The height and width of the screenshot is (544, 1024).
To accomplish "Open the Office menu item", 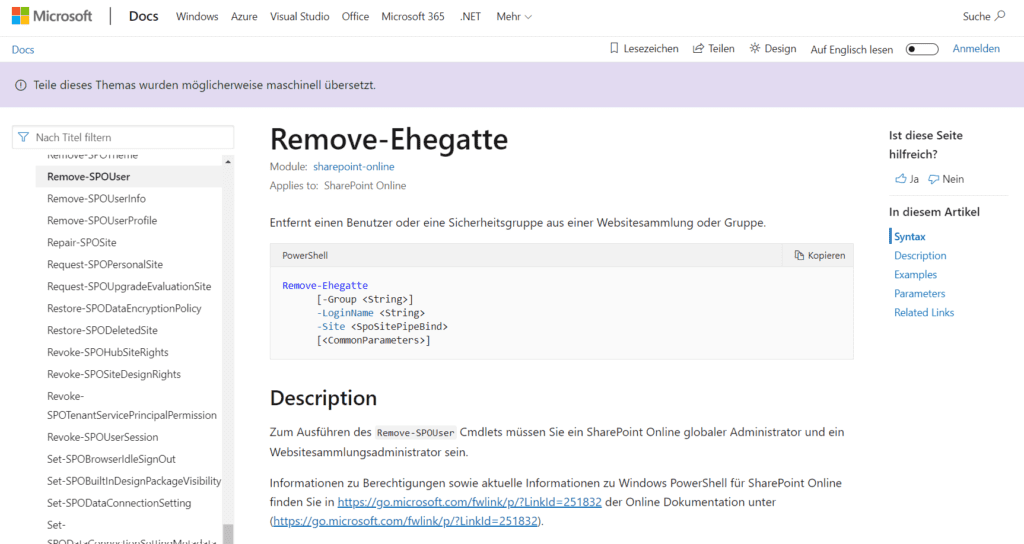I will [355, 16].
